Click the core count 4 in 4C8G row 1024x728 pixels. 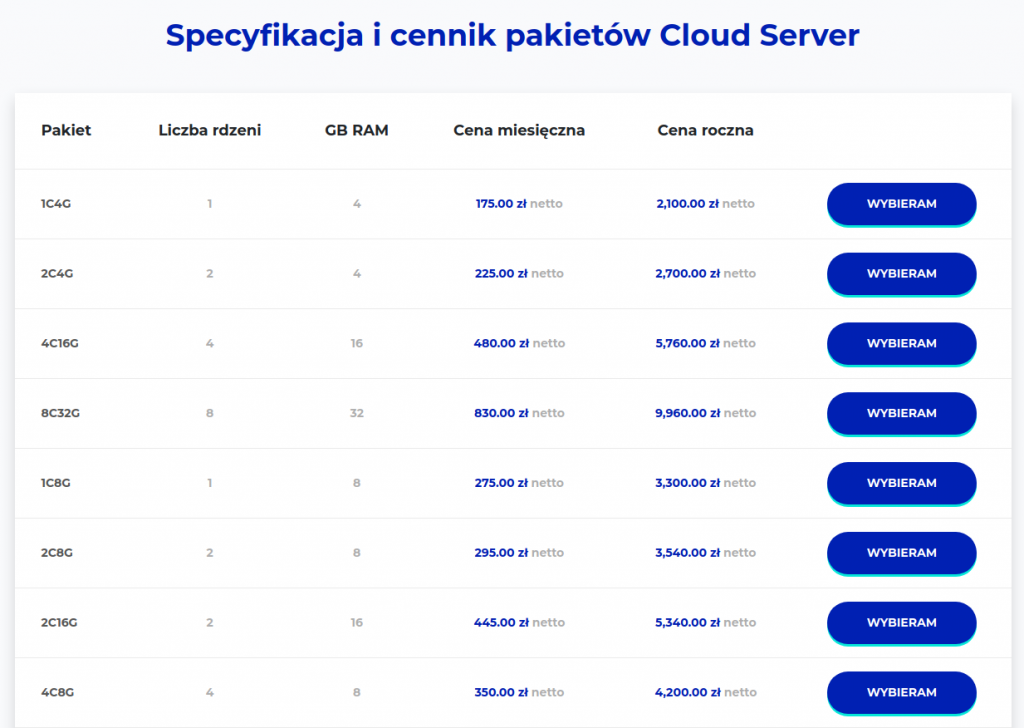coord(210,693)
